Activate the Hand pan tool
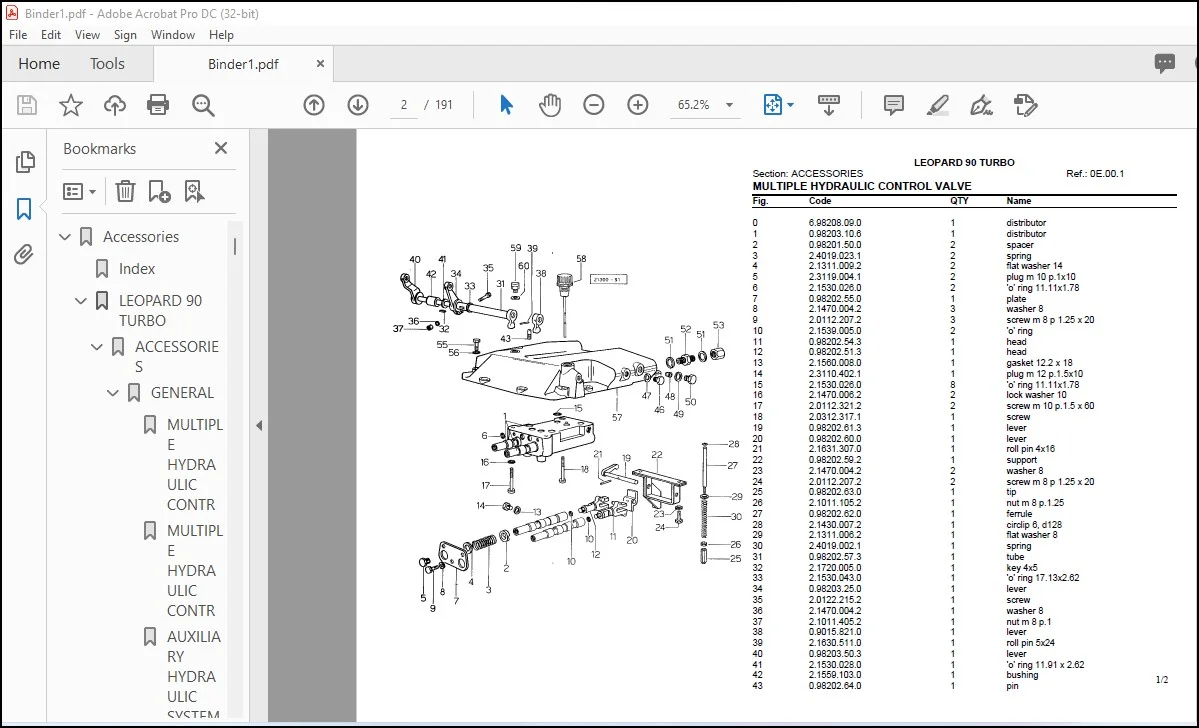Image resolution: width=1199 pixels, height=728 pixels. (x=549, y=105)
